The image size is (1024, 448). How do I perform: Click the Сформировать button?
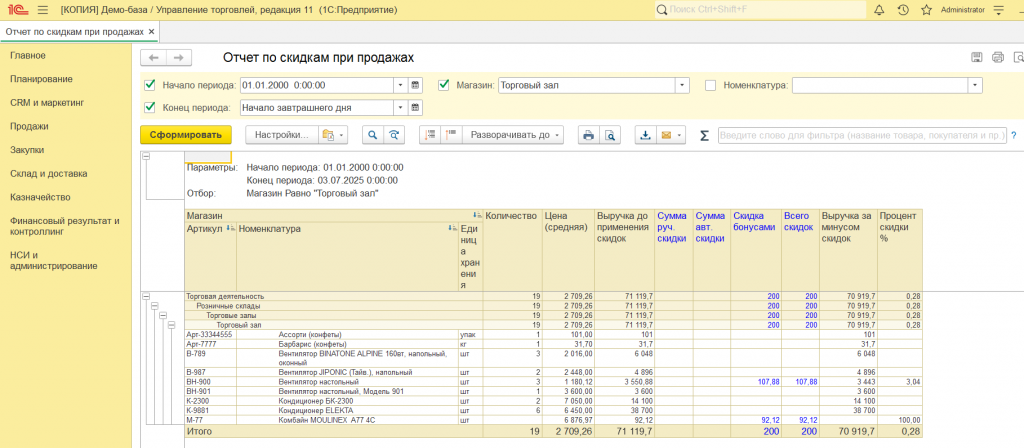[186, 135]
